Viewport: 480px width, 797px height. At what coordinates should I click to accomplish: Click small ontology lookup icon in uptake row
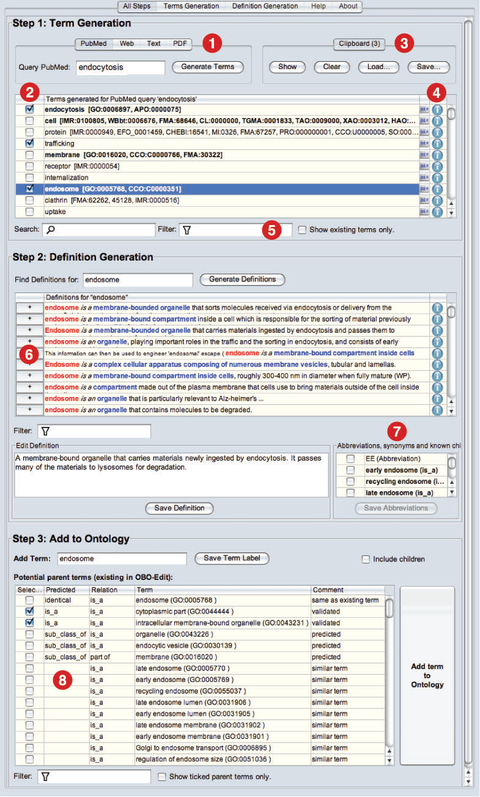(424, 211)
